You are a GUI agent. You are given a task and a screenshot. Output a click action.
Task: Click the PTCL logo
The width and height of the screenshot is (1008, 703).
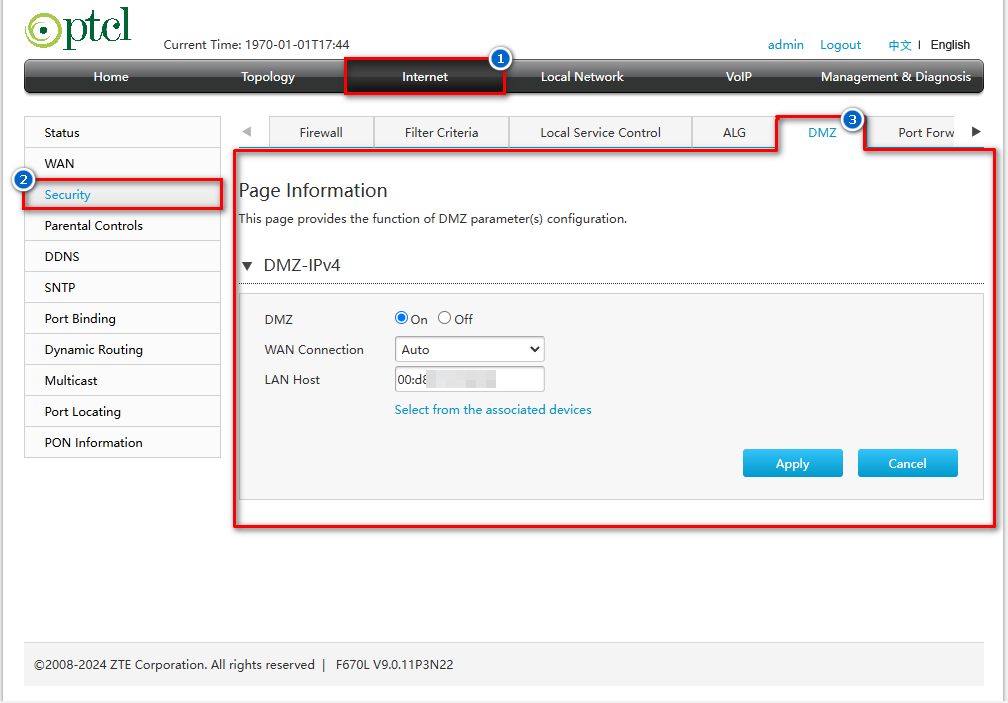(78, 29)
